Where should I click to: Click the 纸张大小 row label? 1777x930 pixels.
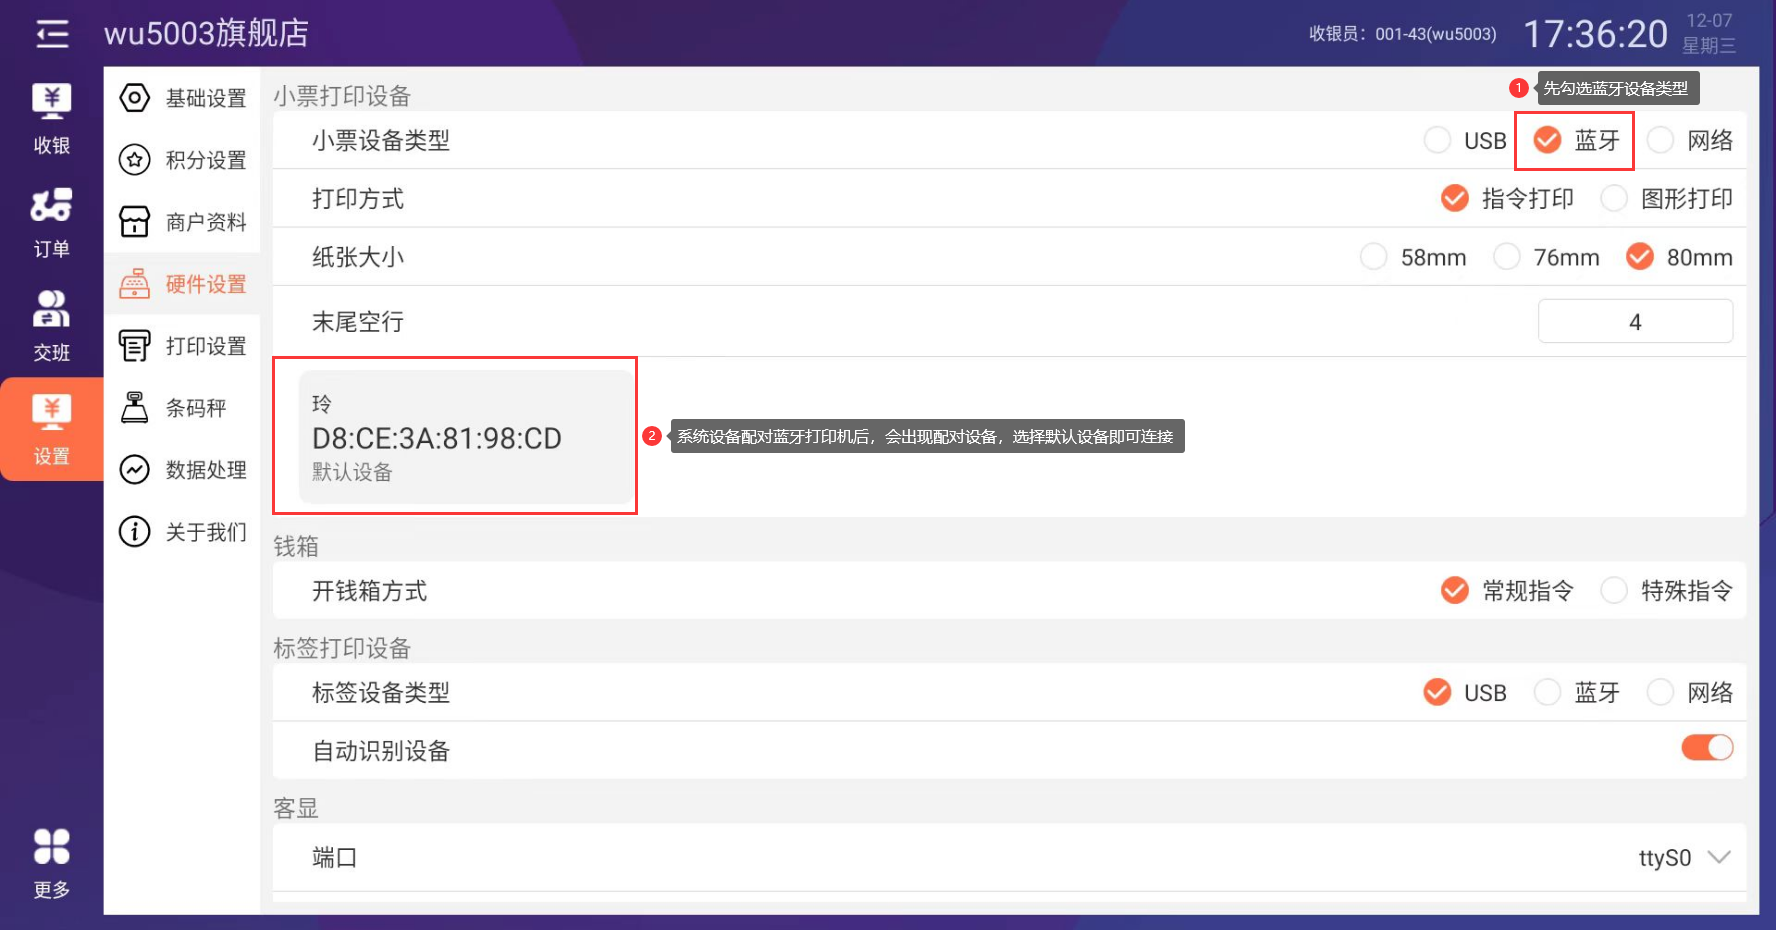click(x=358, y=257)
